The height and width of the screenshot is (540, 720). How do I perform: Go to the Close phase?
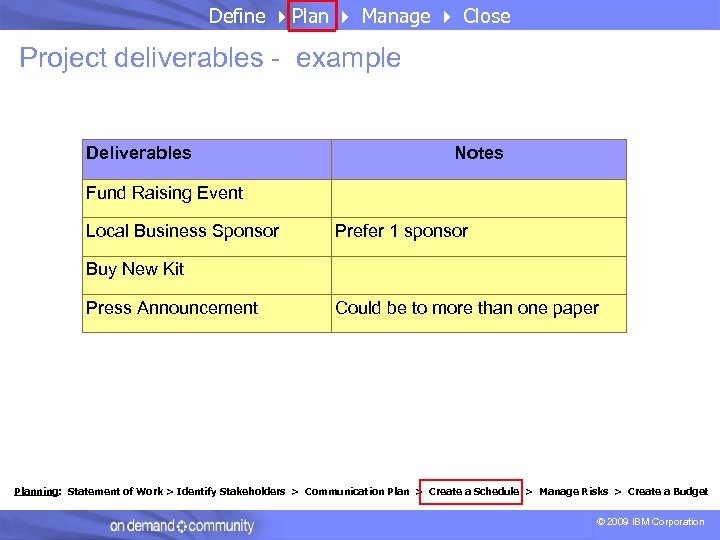click(x=486, y=16)
